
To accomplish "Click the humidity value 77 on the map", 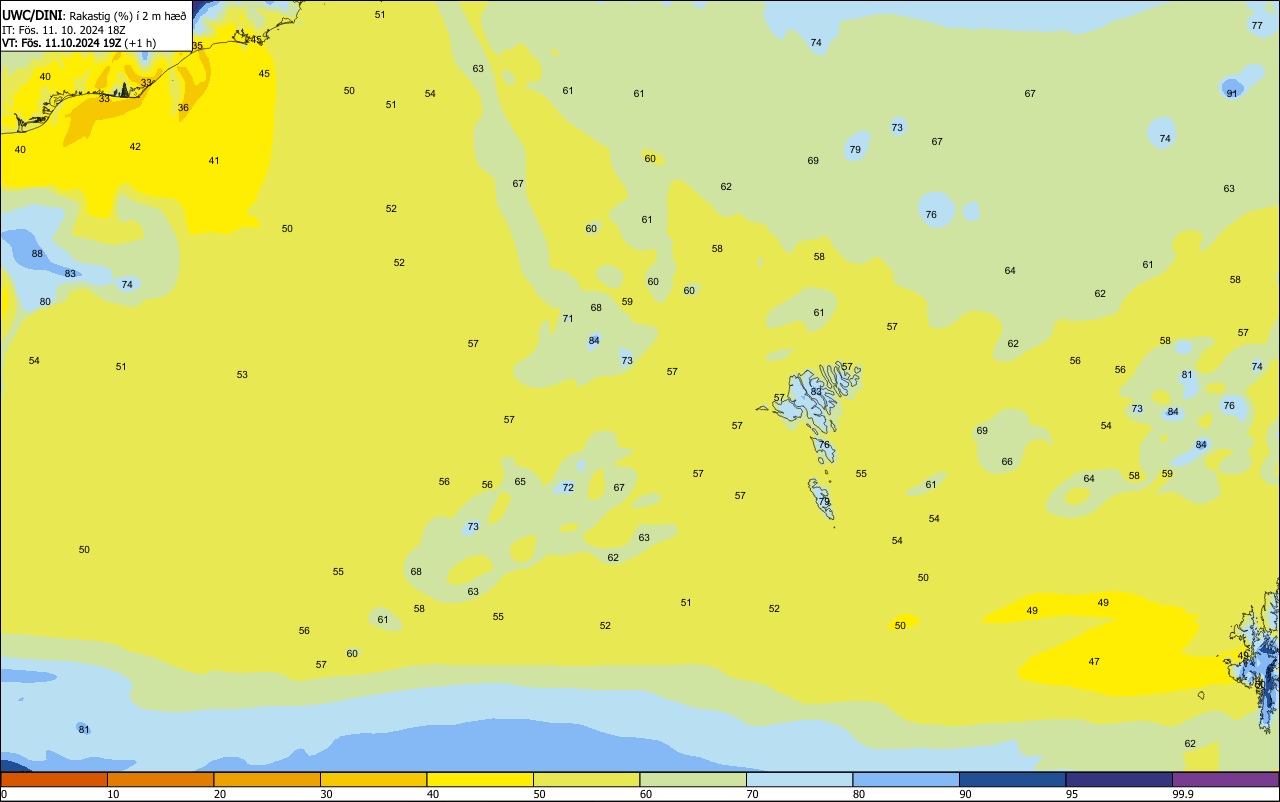I will click(x=1257, y=25).
